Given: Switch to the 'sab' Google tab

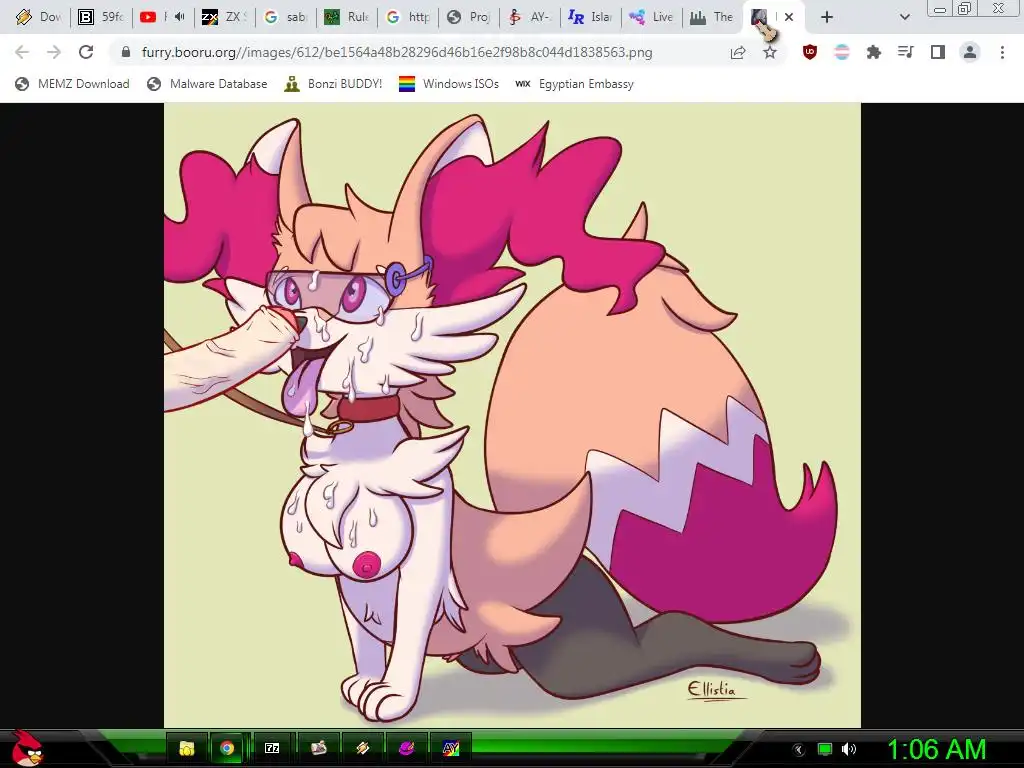Looking at the screenshot, I should (x=286, y=17).
